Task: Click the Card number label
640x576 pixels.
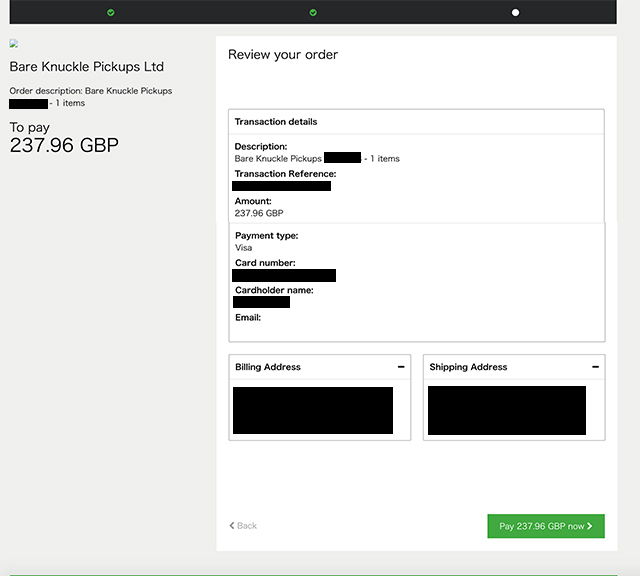Action: 265,263
